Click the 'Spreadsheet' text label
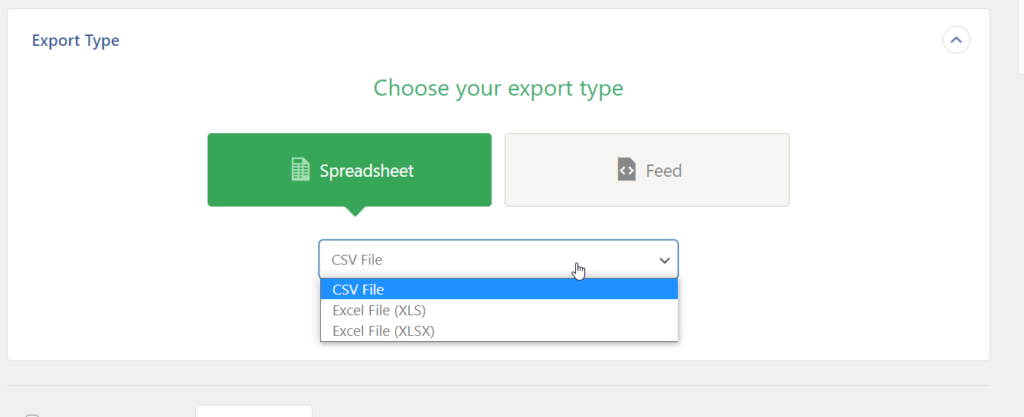The width and height of the screenshot is (1024, 417). tap(366, 171)
